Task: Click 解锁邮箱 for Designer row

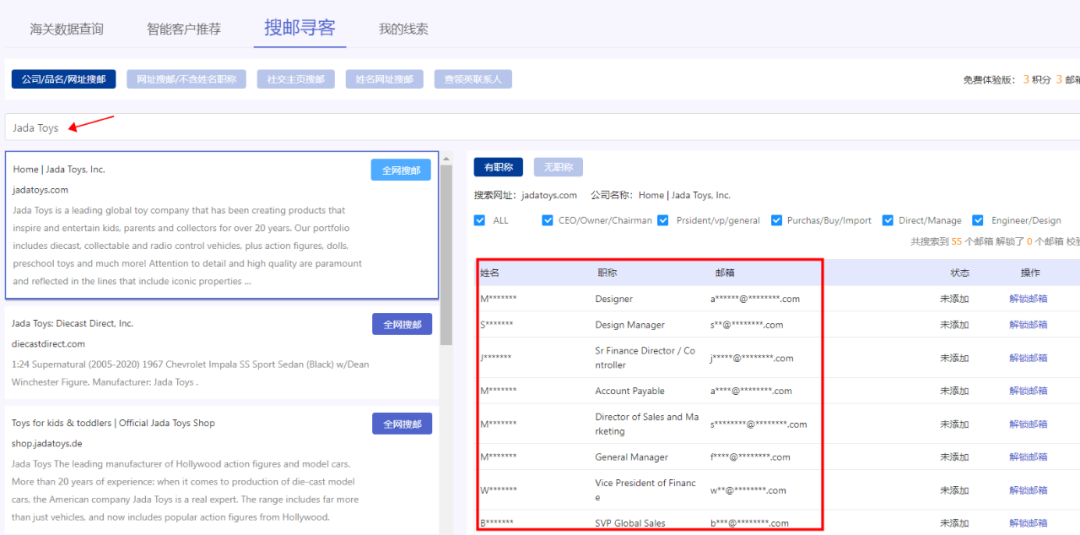Action: 1028,299
